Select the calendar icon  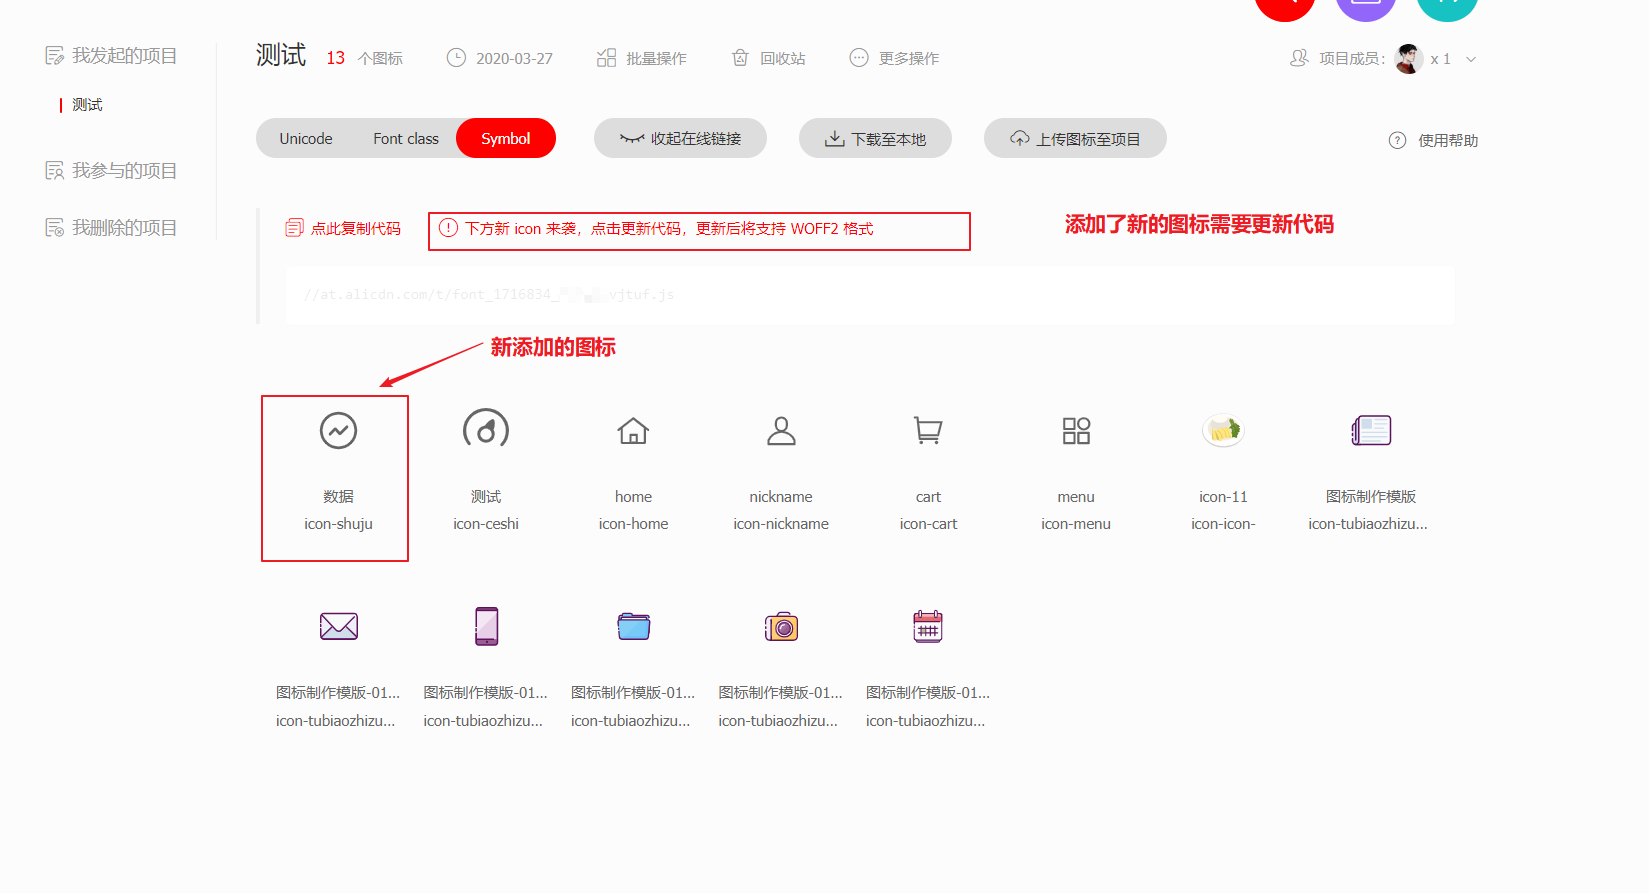click(x=928, y=627)
